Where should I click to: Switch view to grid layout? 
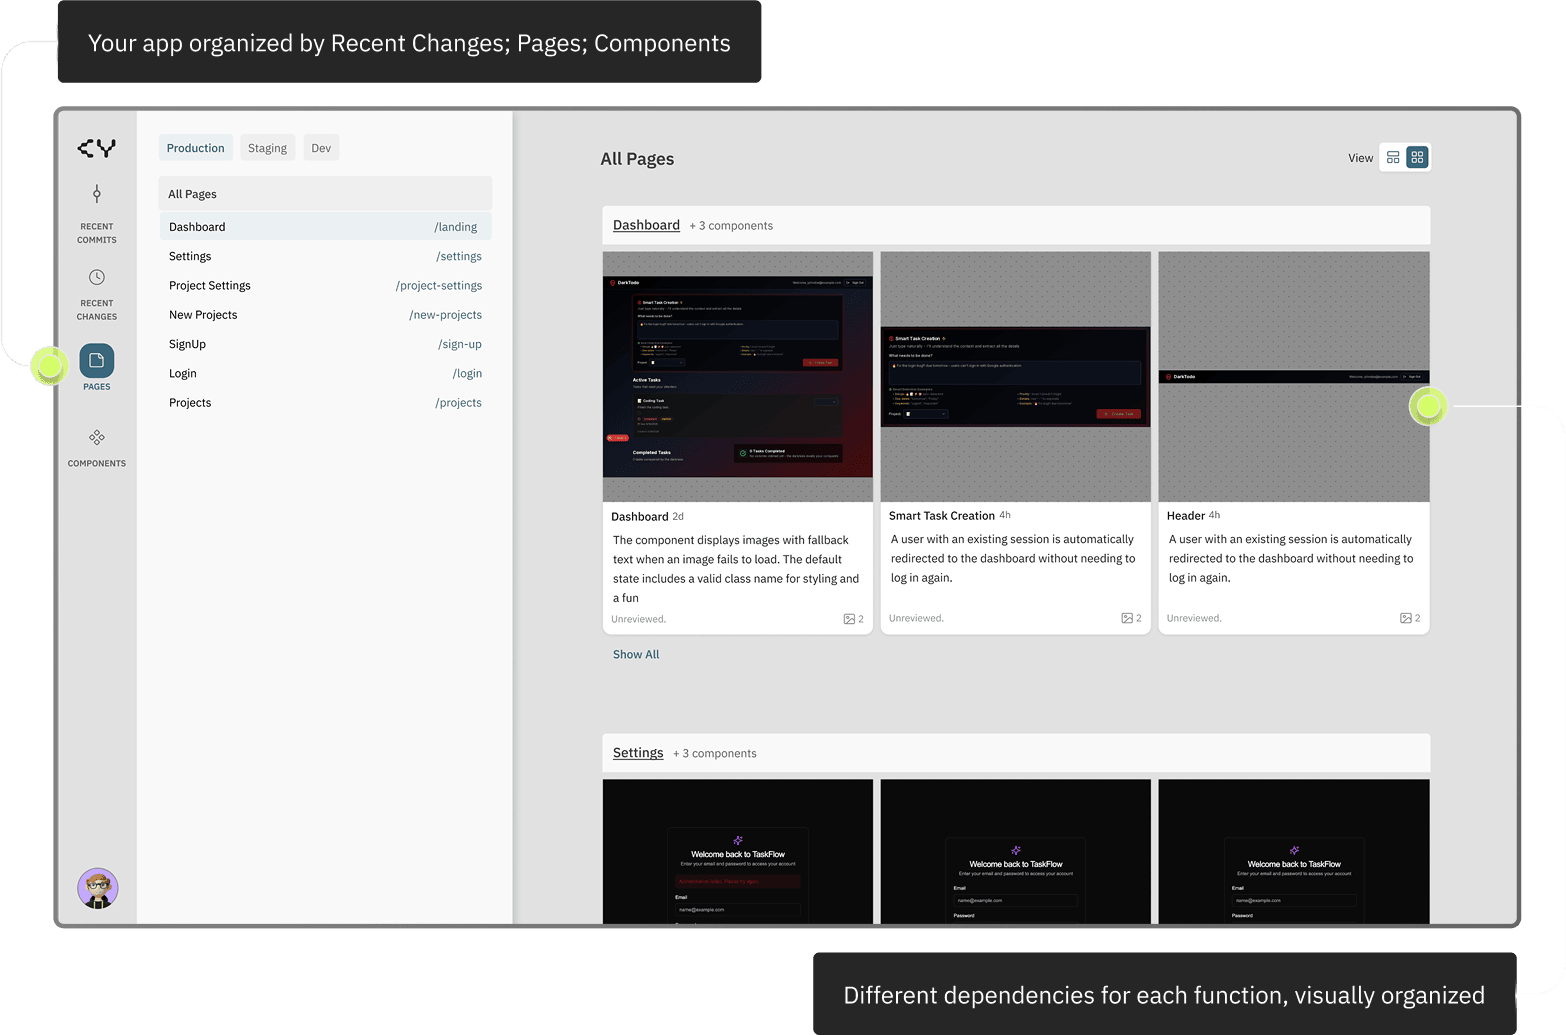1418,157
